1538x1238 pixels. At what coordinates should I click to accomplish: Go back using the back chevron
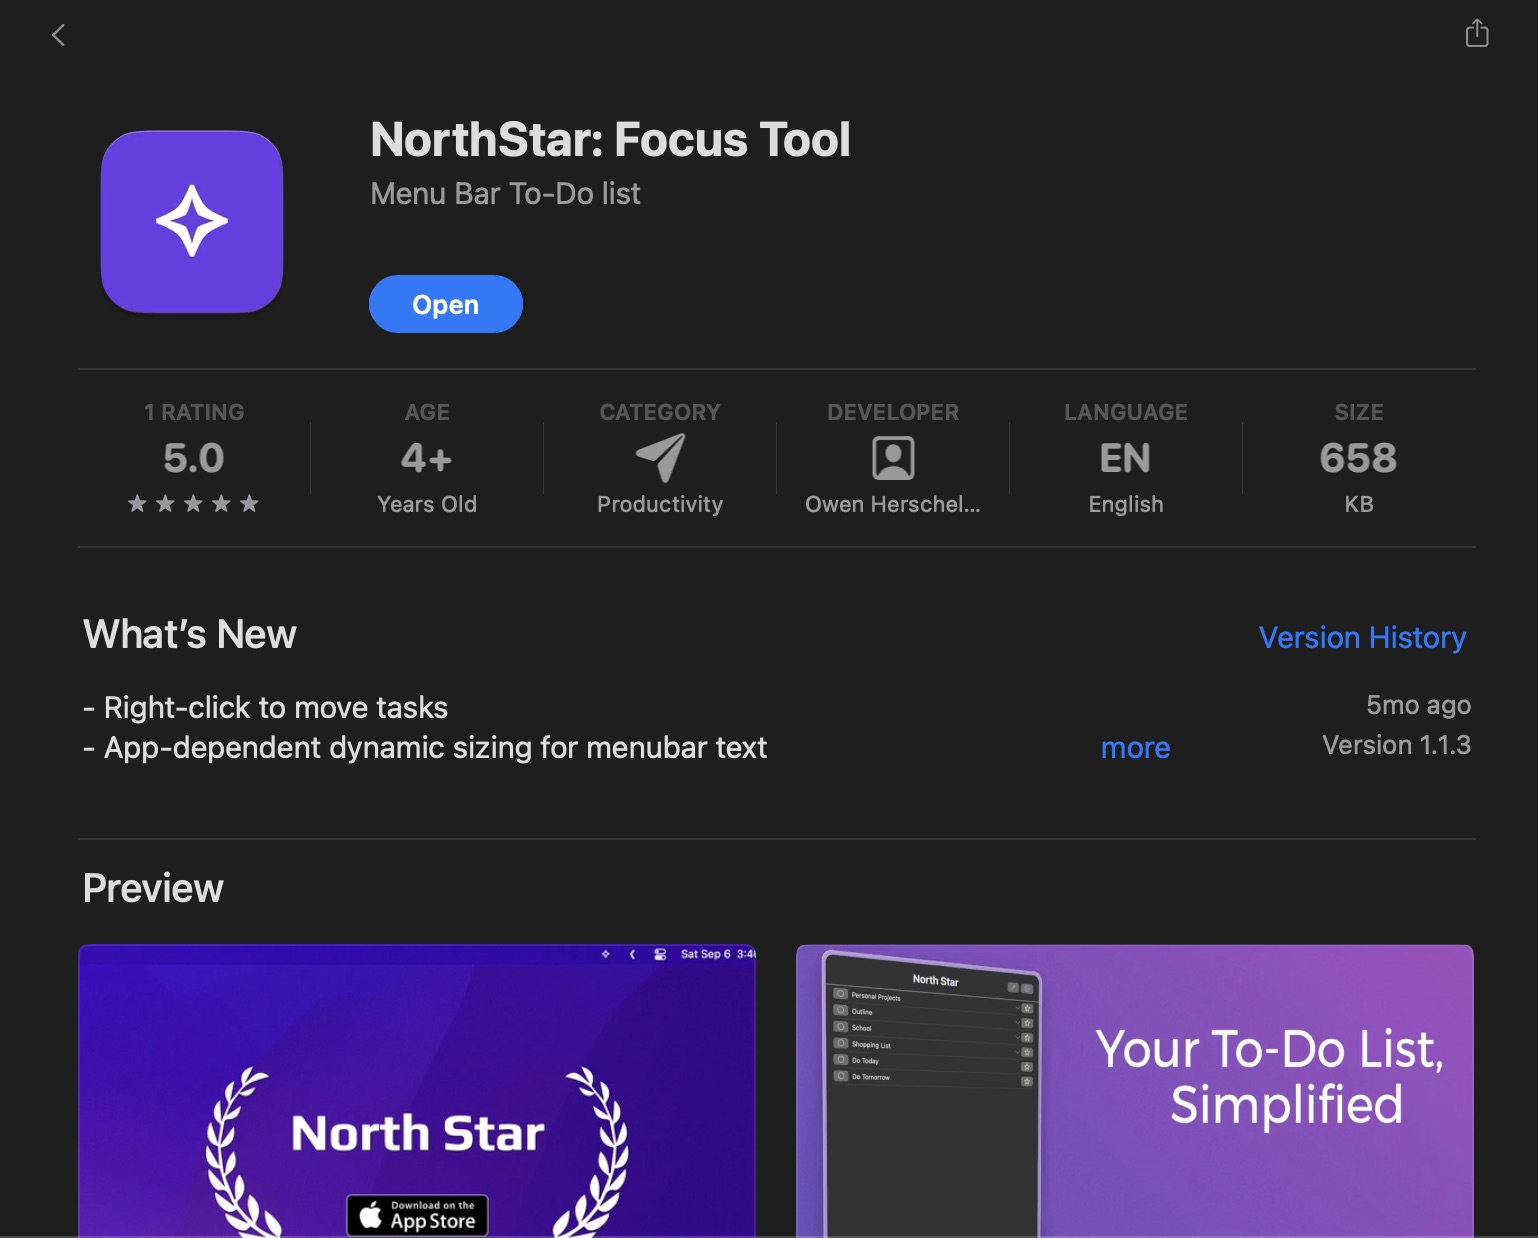58,35
